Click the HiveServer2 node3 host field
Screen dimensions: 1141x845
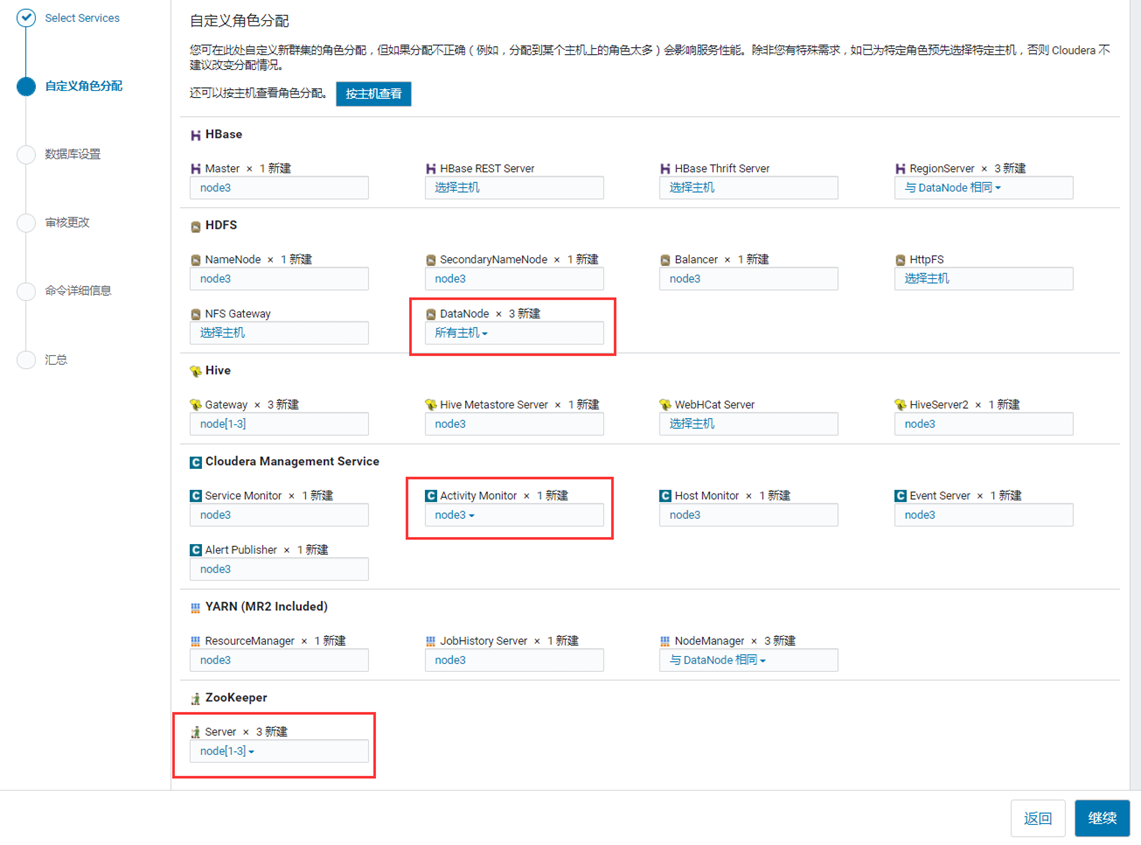[x=983, y=424]
